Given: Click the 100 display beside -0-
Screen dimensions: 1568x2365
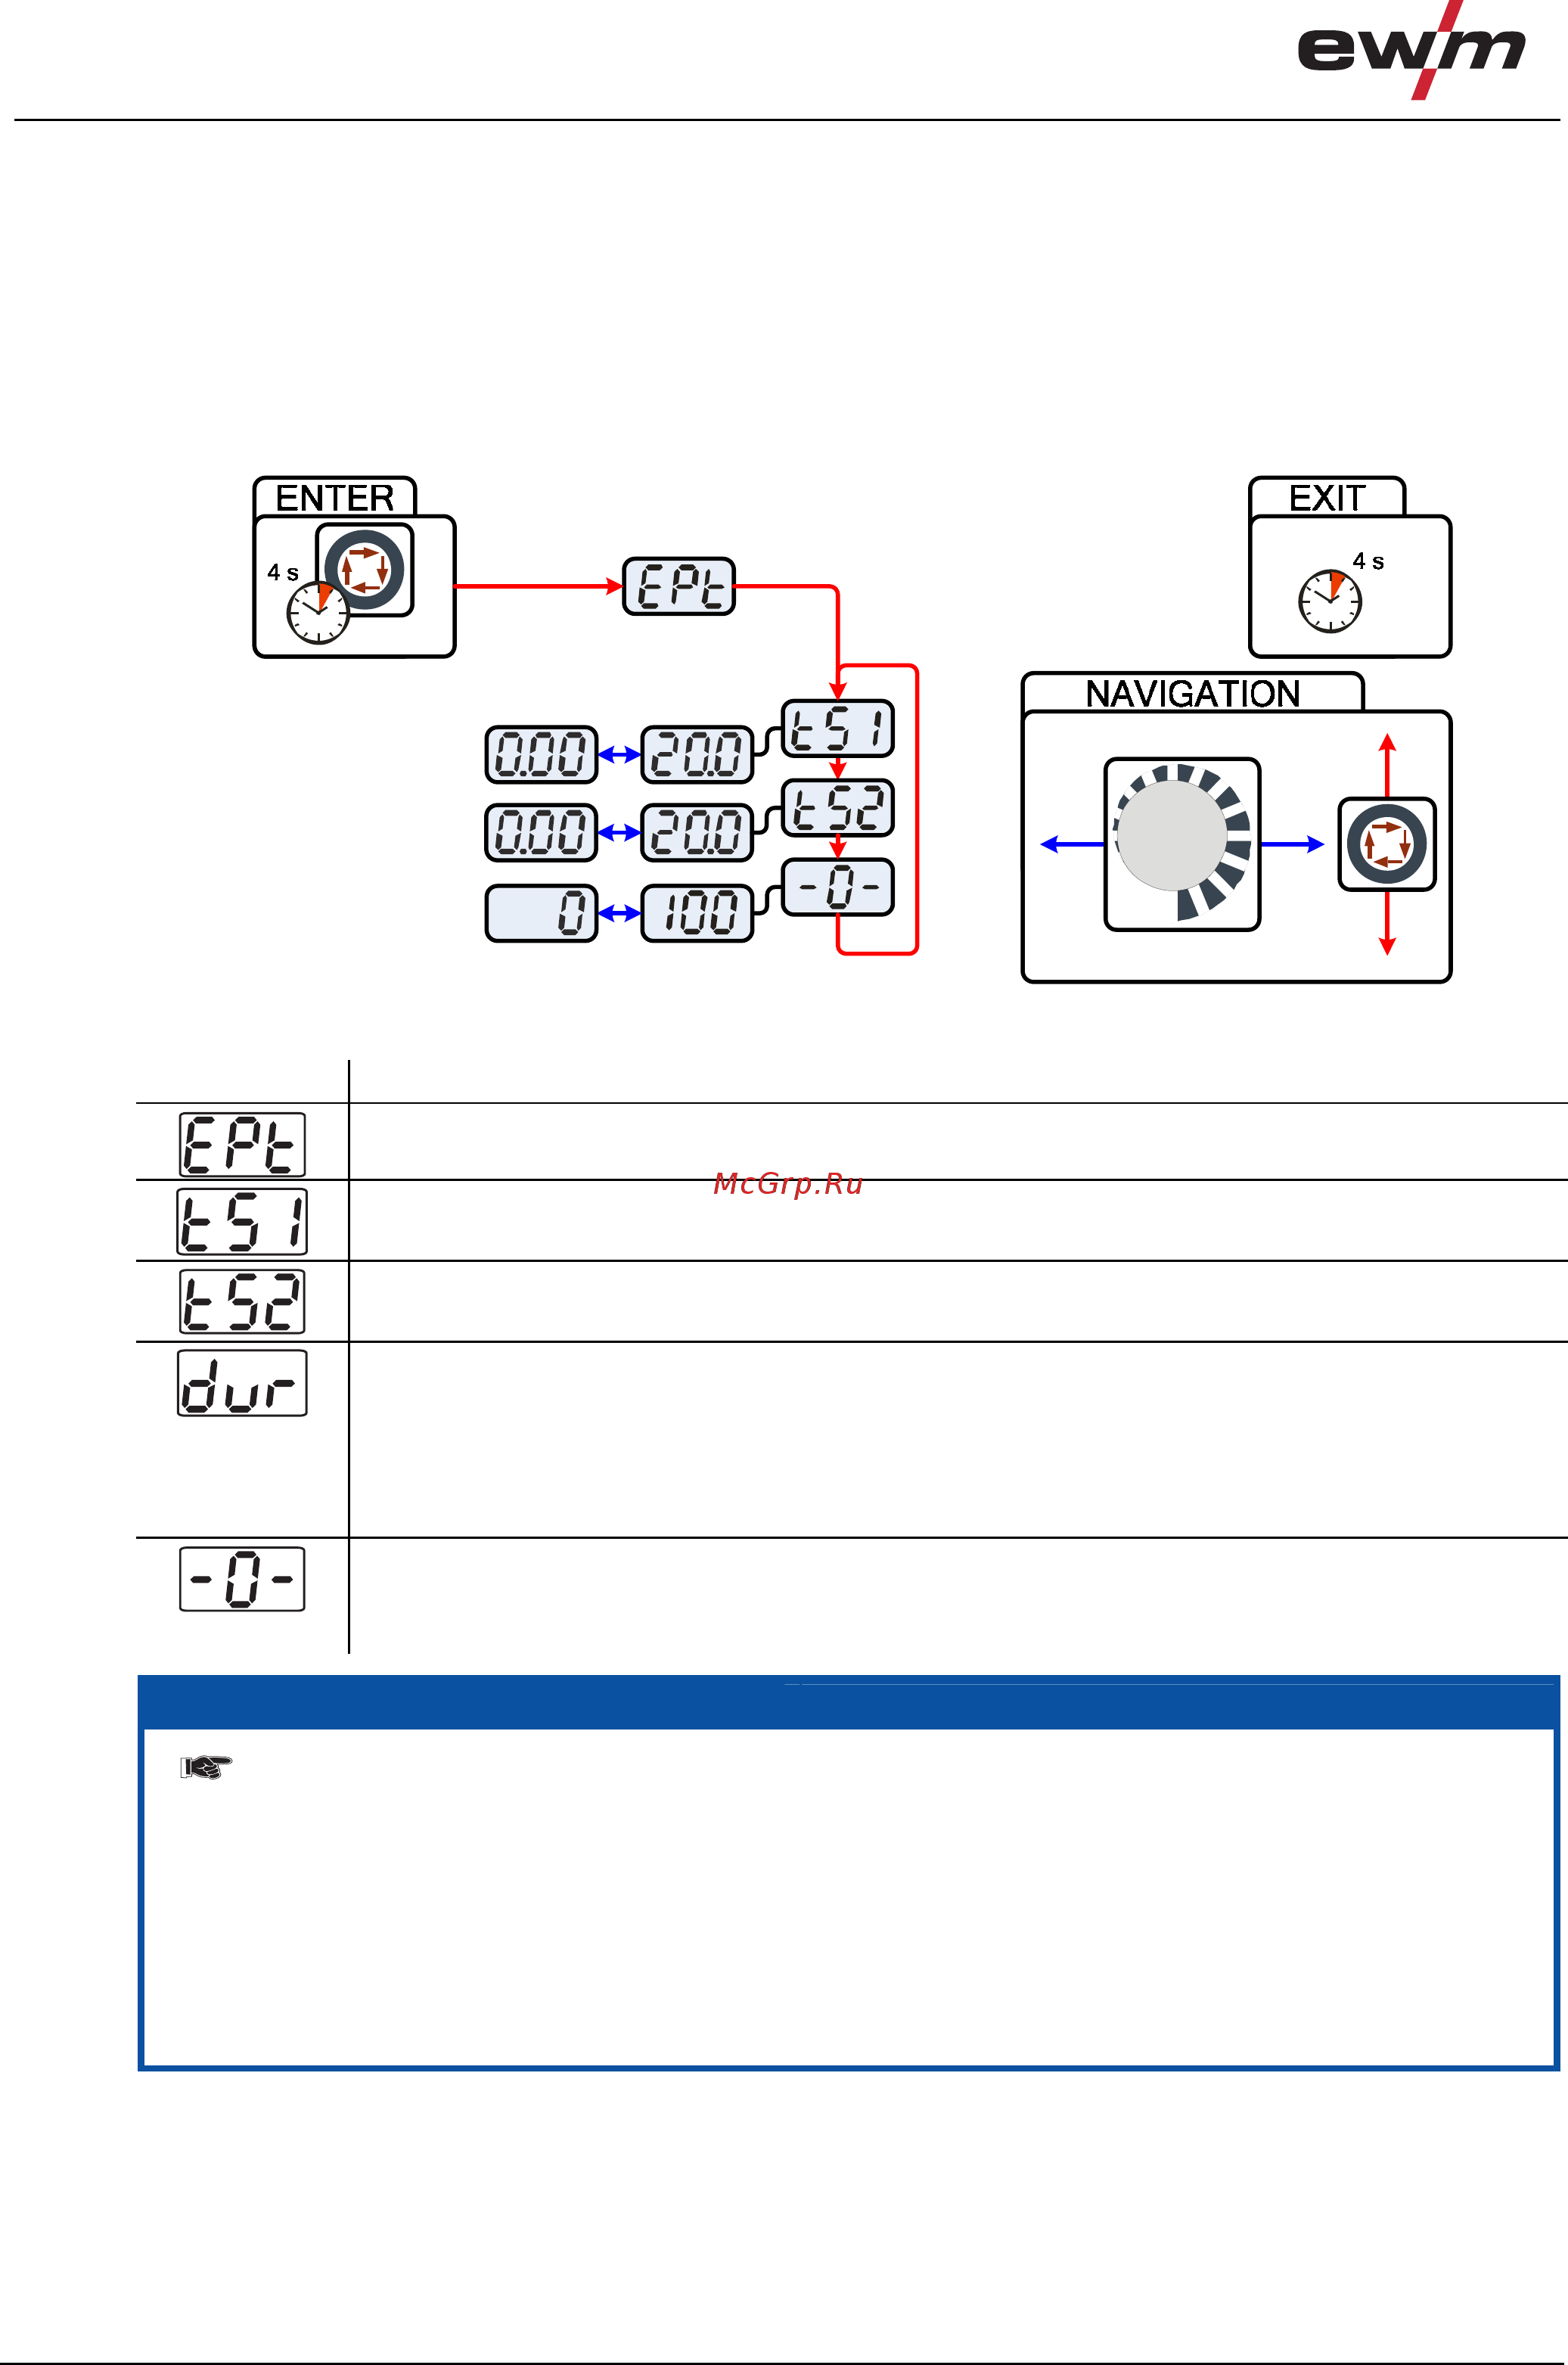Looking at the screenshot, I should point(697,913).
